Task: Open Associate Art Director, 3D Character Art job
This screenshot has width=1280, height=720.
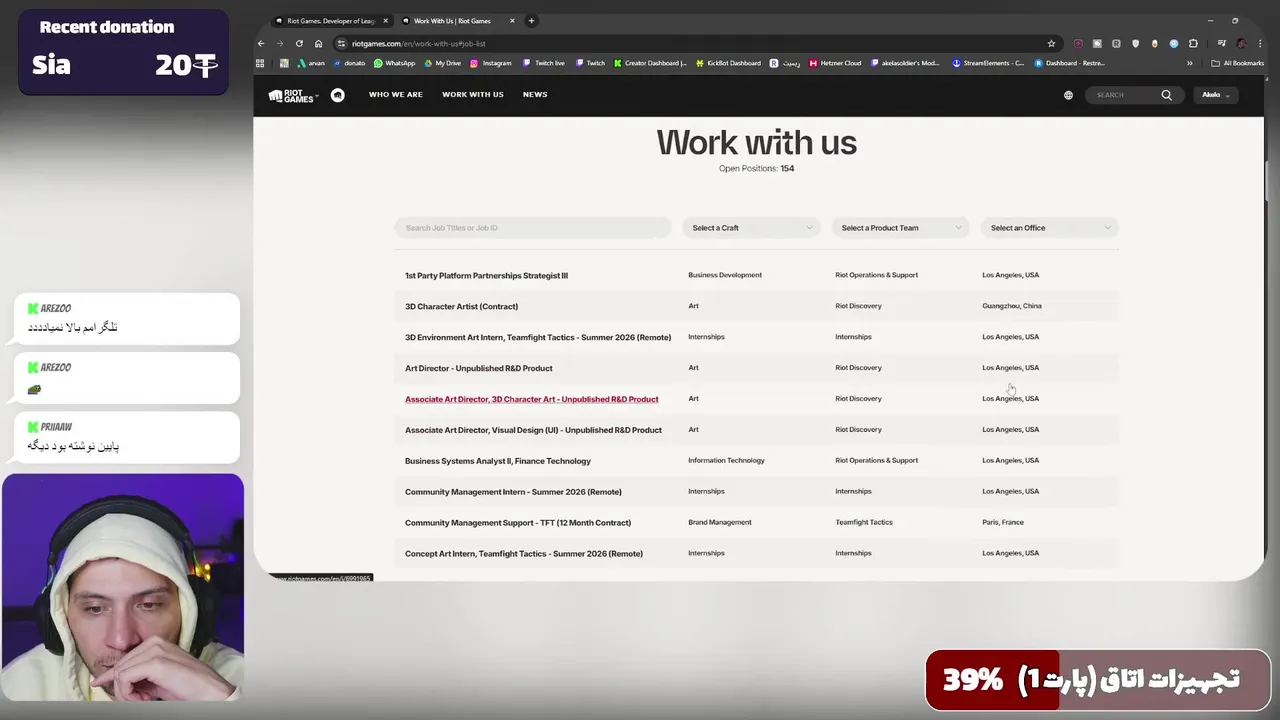Action: [x=531, y=399]
